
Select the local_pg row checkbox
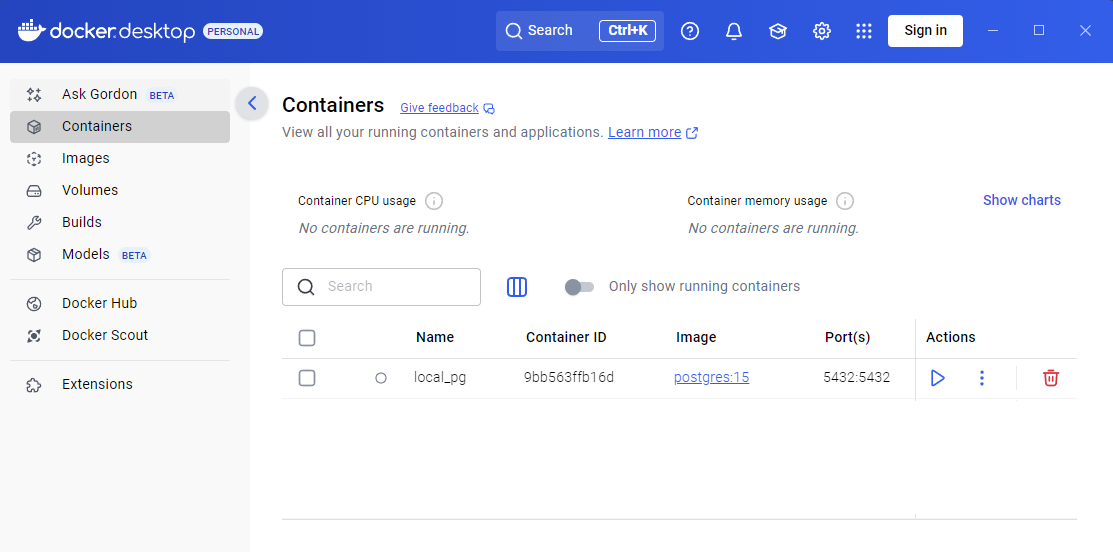(x=307, y=378)
